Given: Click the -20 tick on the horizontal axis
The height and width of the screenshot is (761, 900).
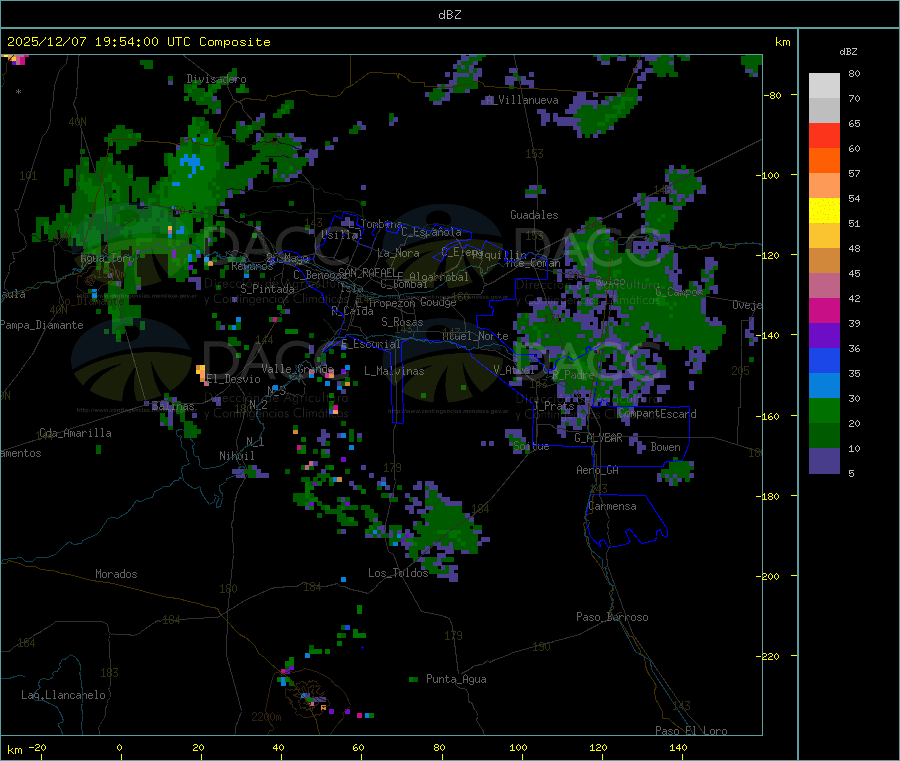Looking at the screenshot, I should pos(37,747).
